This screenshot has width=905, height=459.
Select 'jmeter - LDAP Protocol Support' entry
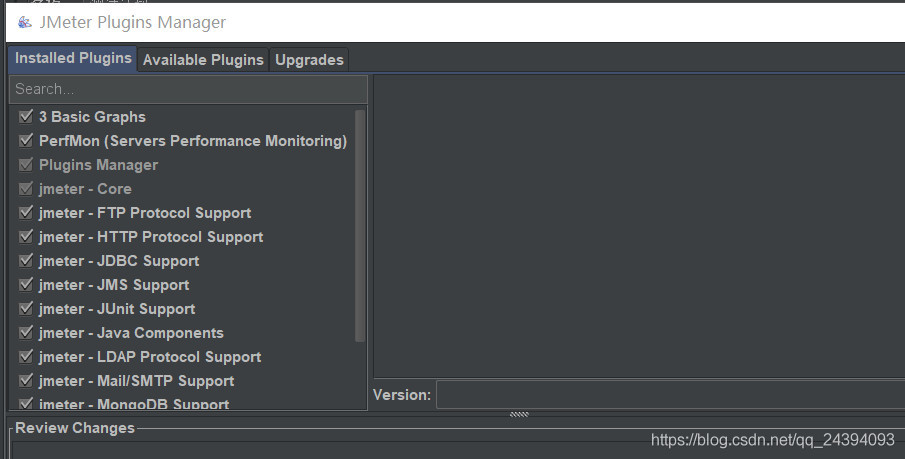[150, 357]
